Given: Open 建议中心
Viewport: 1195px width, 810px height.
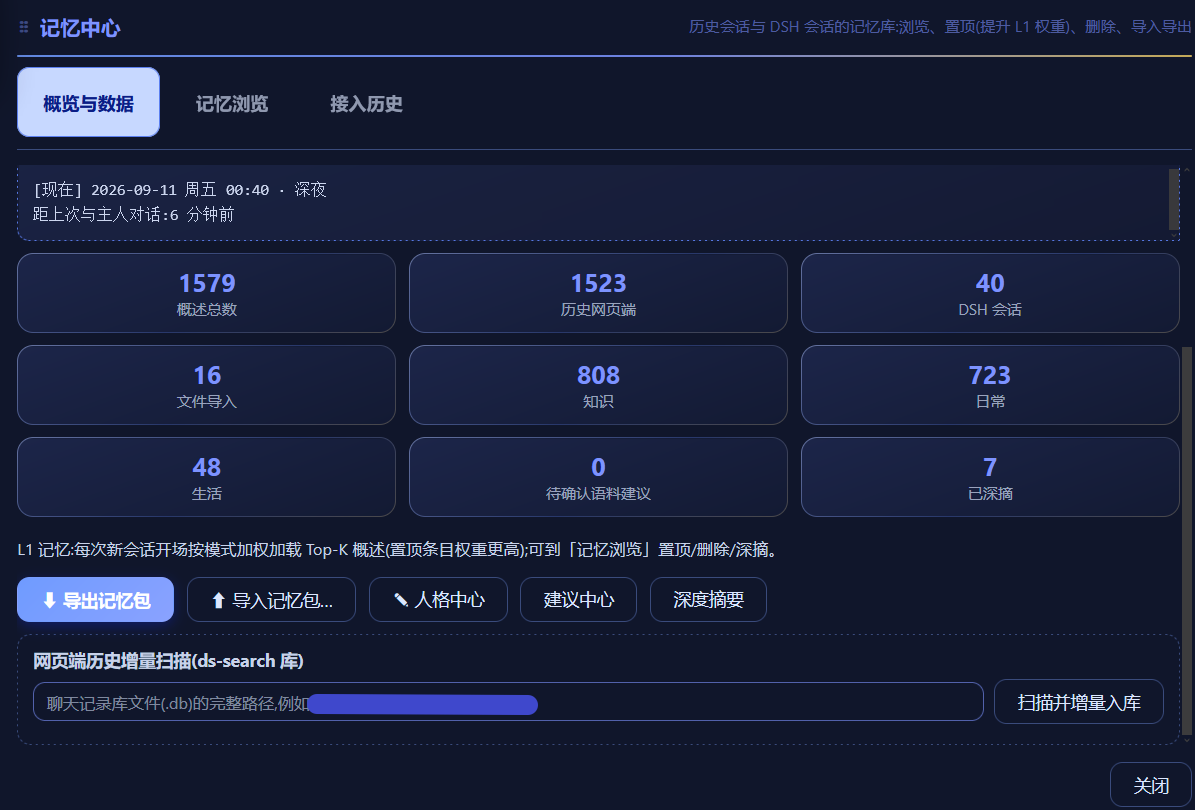Looking at the screenshot, I should coord(578,600).
